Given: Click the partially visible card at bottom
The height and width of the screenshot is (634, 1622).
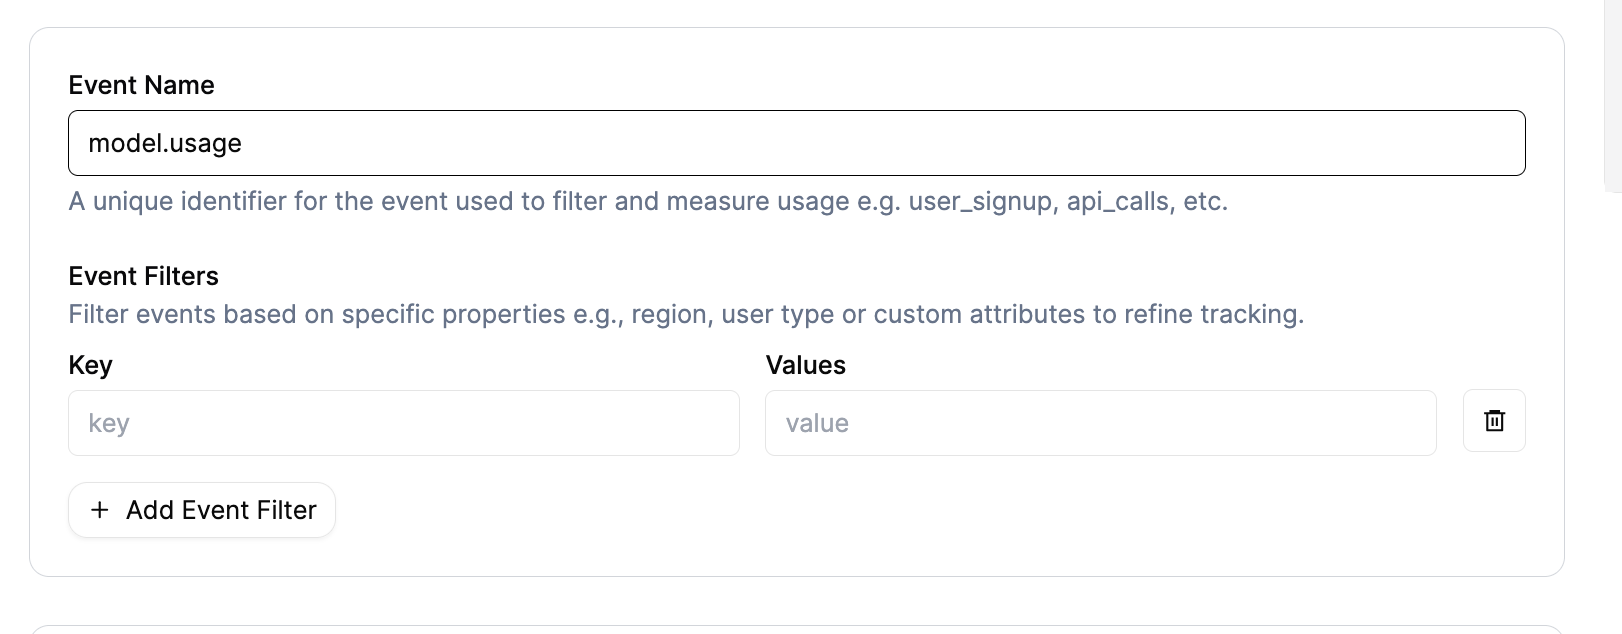Looking at the screenshot, I should pyautogui.click(x=797, y=629).
